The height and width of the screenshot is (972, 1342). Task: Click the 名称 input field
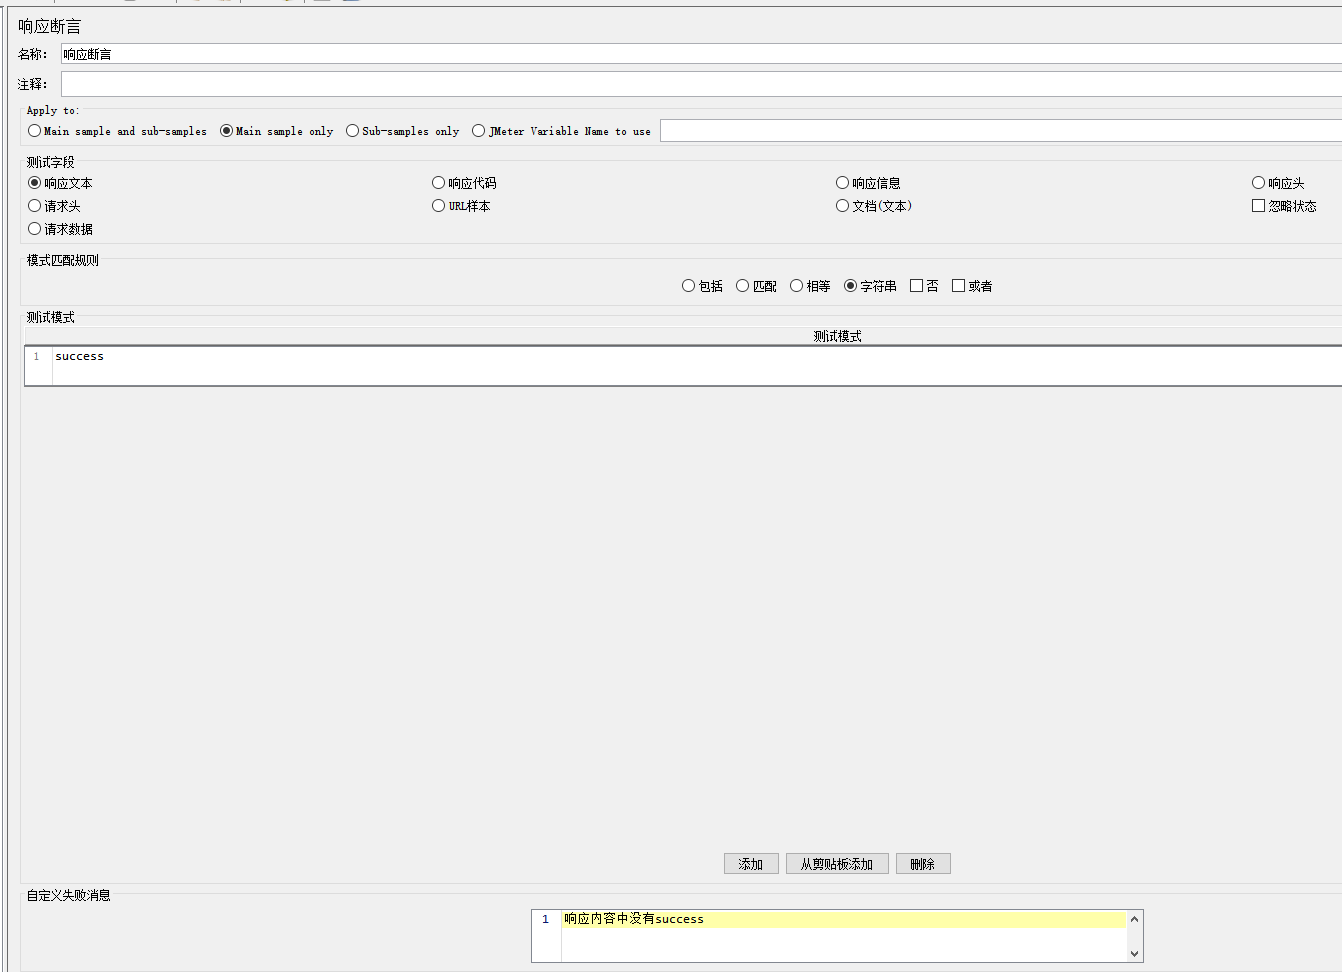point(700,54)
